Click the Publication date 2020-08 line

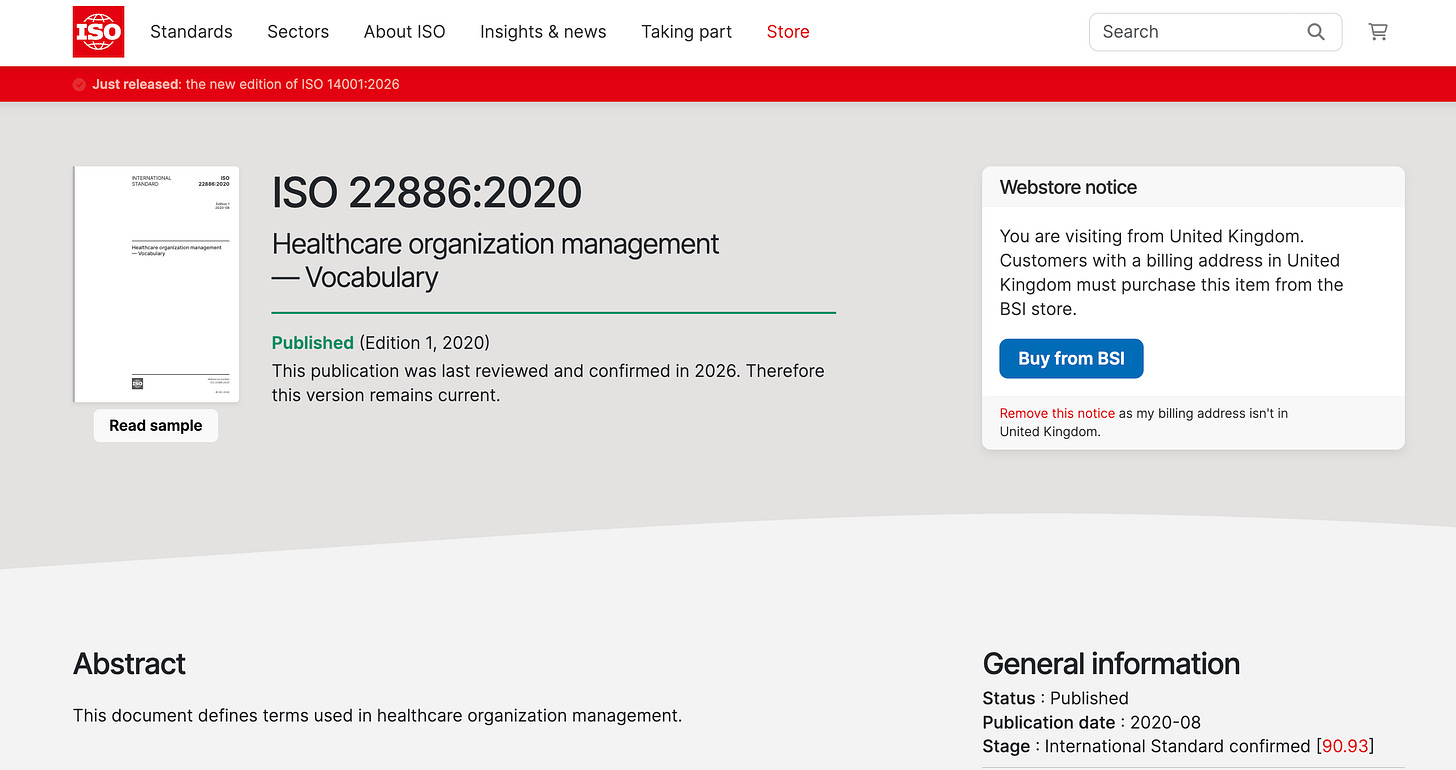[1092, 722]
